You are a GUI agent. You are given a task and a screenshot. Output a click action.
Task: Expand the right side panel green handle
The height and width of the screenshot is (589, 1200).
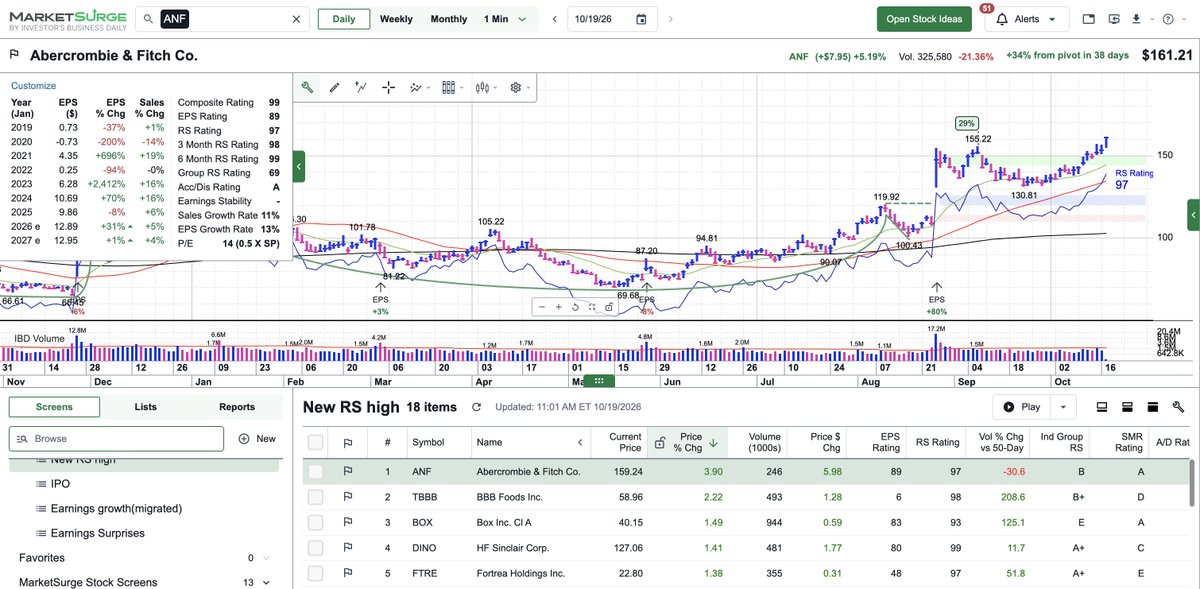[x=1193, y=215]
